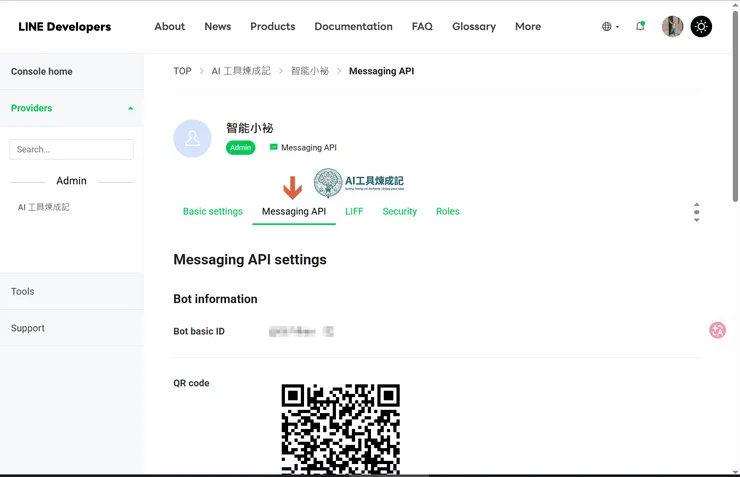Click the Admin label in the sidebar
Viewport: 740px width, 477px height.
click(x=71, y=181)
